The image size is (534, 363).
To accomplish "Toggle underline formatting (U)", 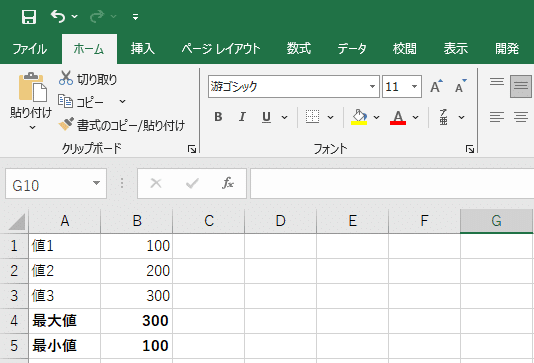I will click(x=266, y=117).
